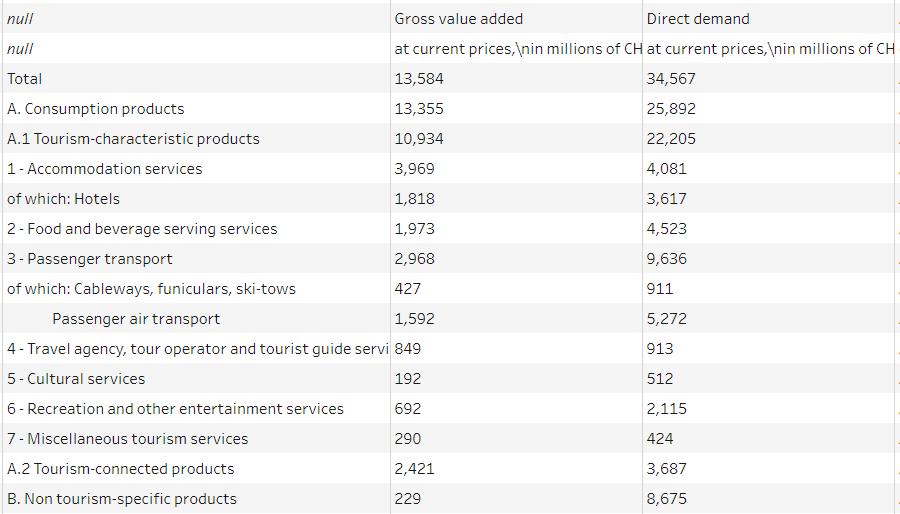Click the A.2 Tourism-connected products label
The width and height of the screenshot is (900, 514).
[x=120, y=469]
